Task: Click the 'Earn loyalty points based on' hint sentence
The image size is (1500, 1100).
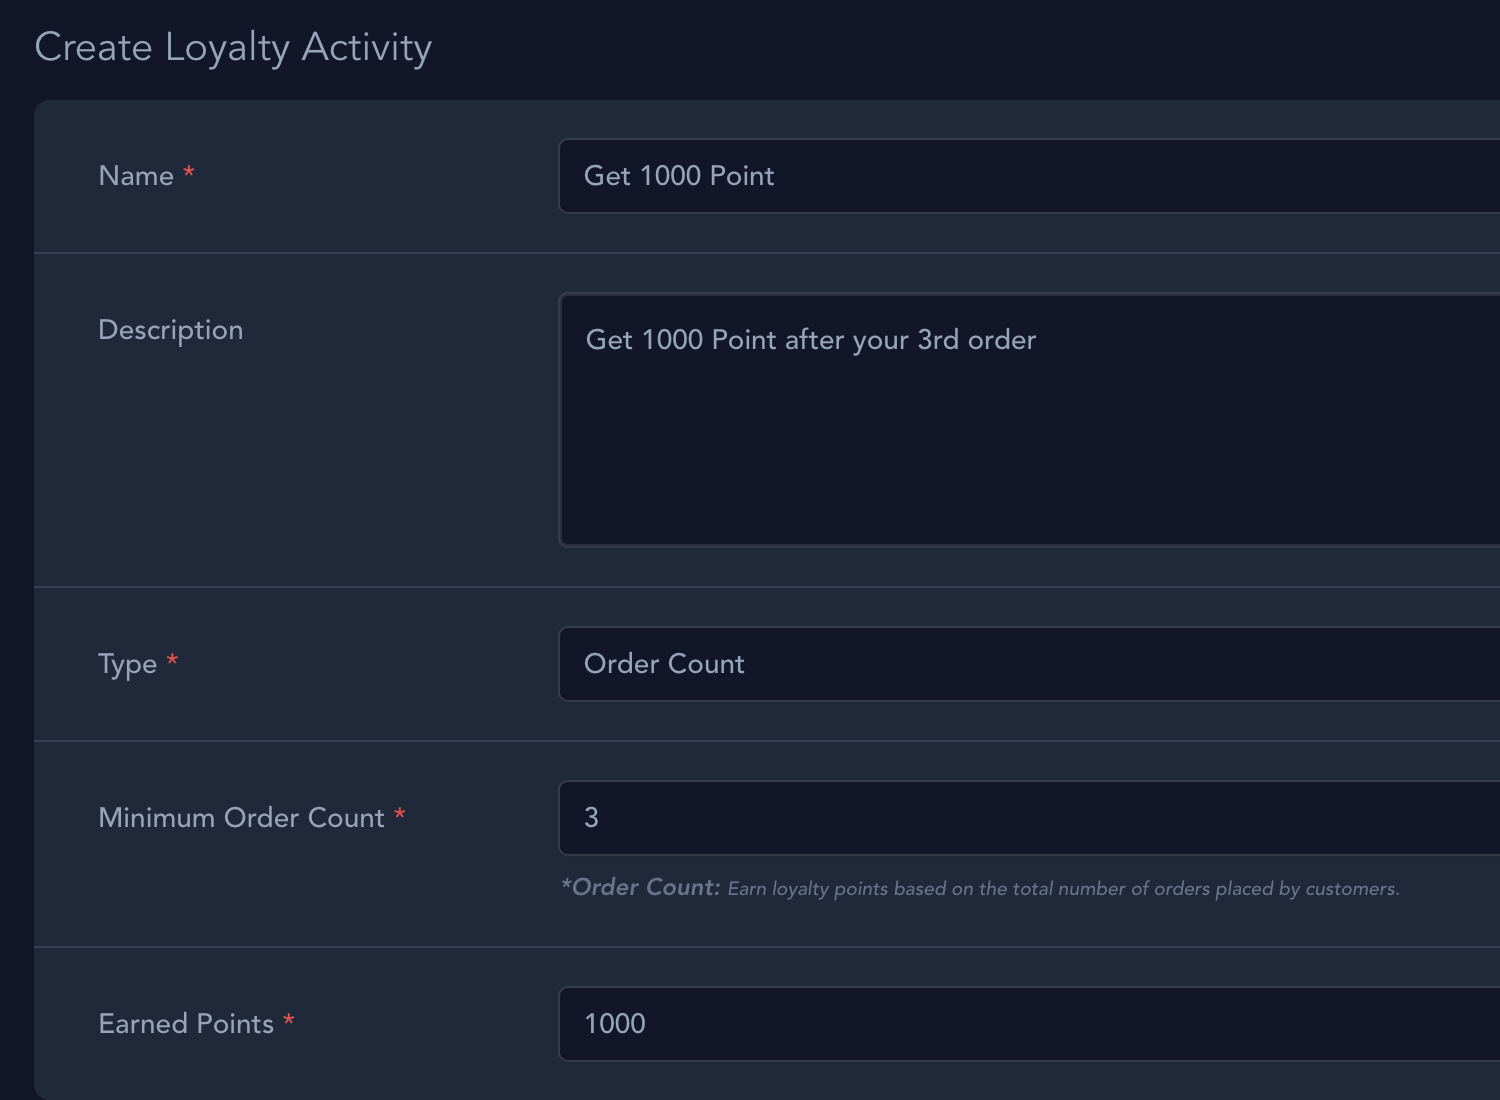Action: [1063, 889]
